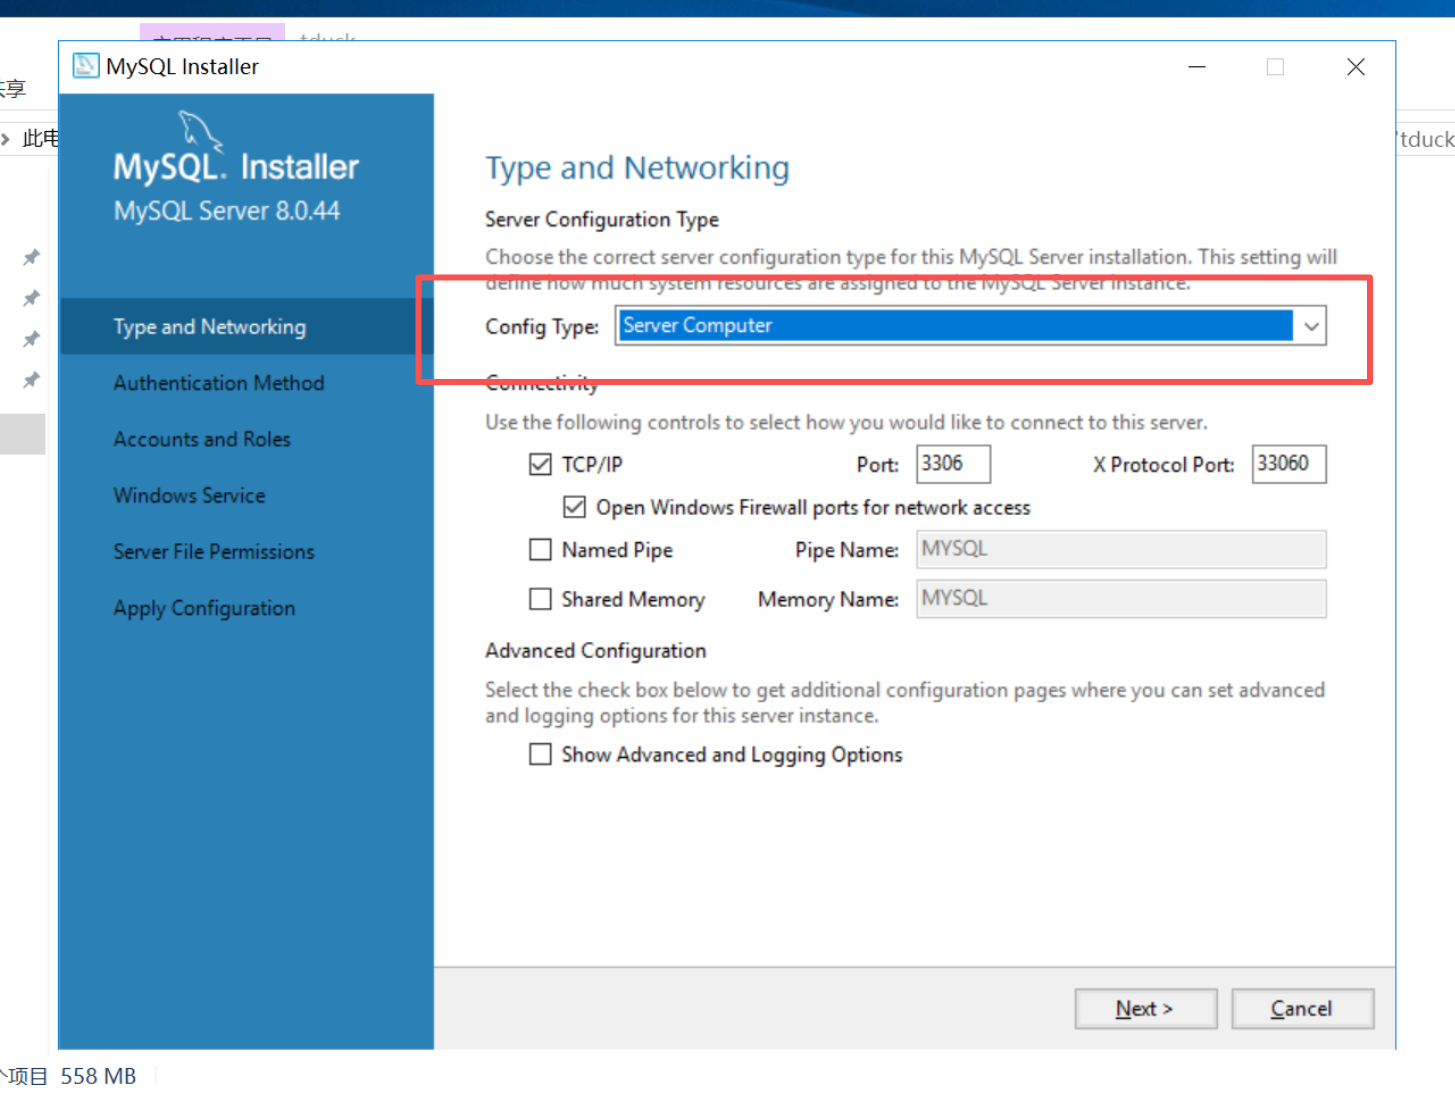
Task: Go to Authentication Method step
Action: click(219, 383)
